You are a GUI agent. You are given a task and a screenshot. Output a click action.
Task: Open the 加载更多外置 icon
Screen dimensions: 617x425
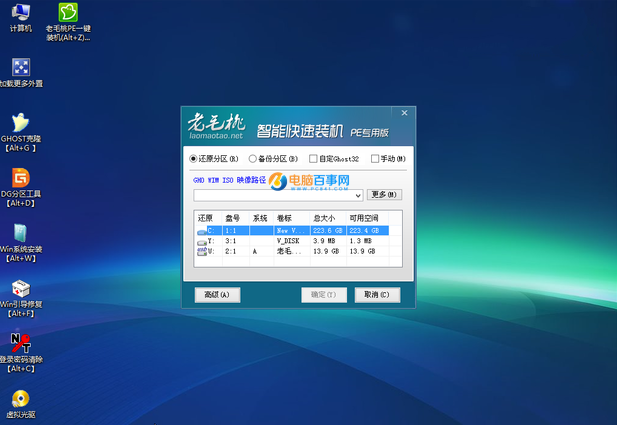coord(21,68)
